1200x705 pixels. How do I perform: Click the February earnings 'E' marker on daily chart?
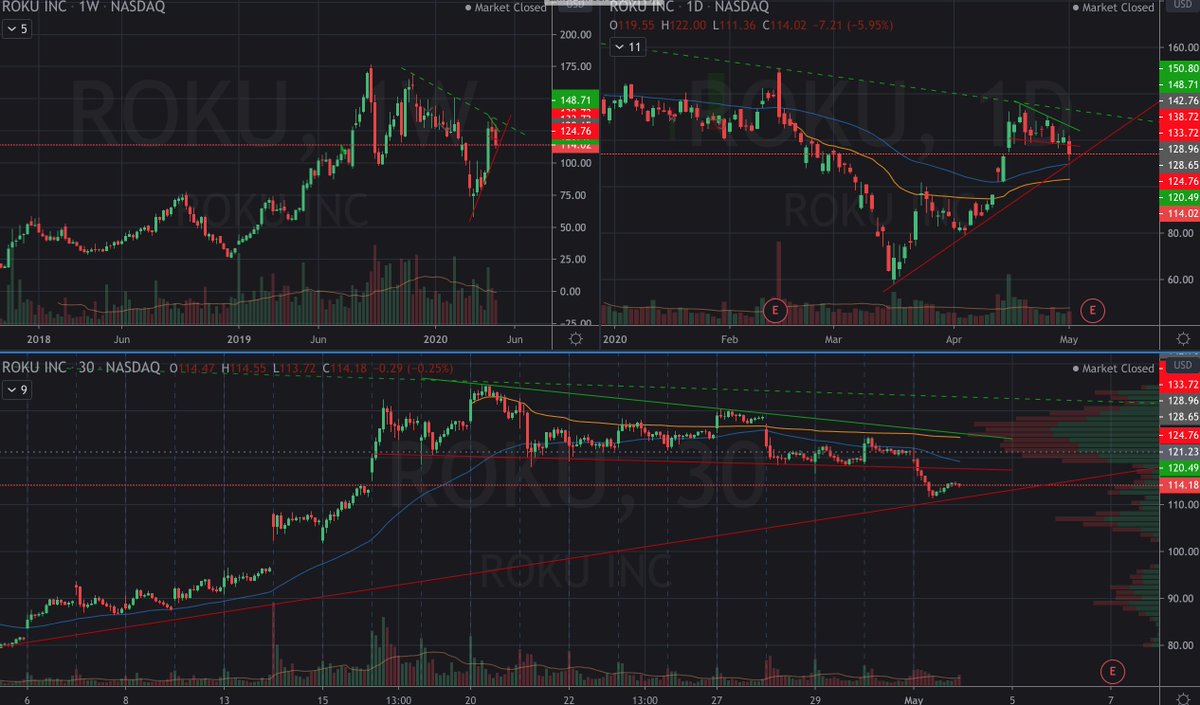(x=774, y=311)
